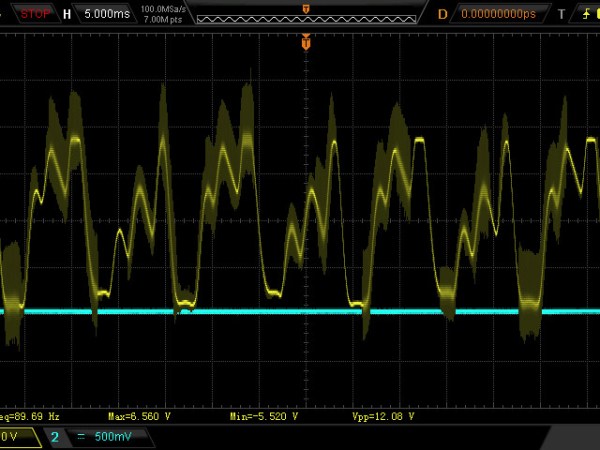Click the red STOP run status indicator
The image size is (600, 450).
(x=35, y=14)
